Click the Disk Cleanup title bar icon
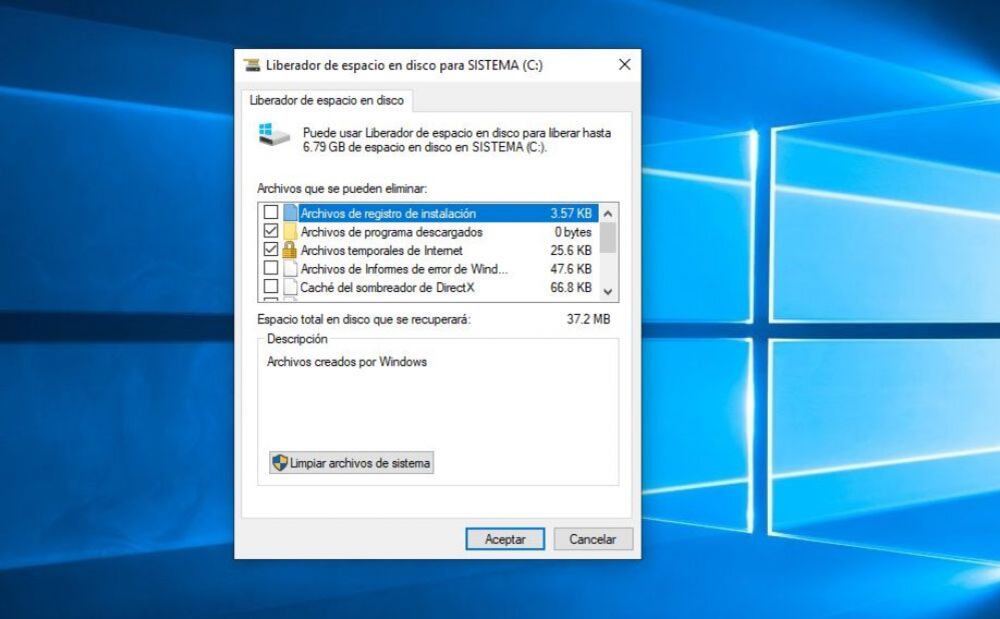This screenshot has width=1000, height=619. pyautogui.click(x=253, y=65)
